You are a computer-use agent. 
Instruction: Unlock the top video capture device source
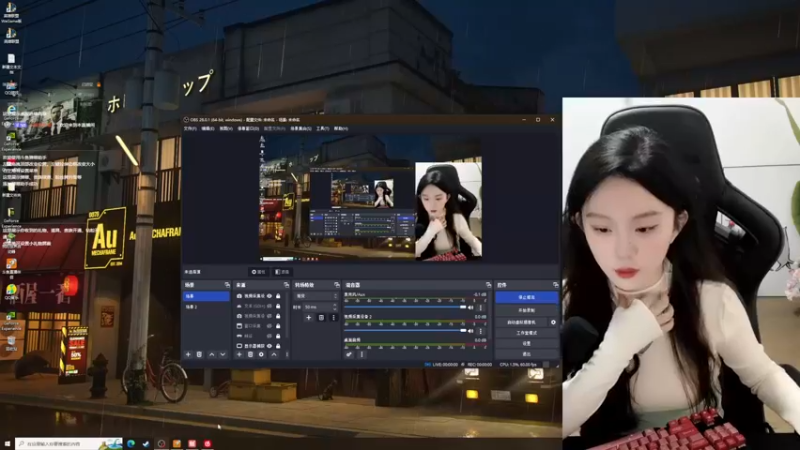coord(278,296)
